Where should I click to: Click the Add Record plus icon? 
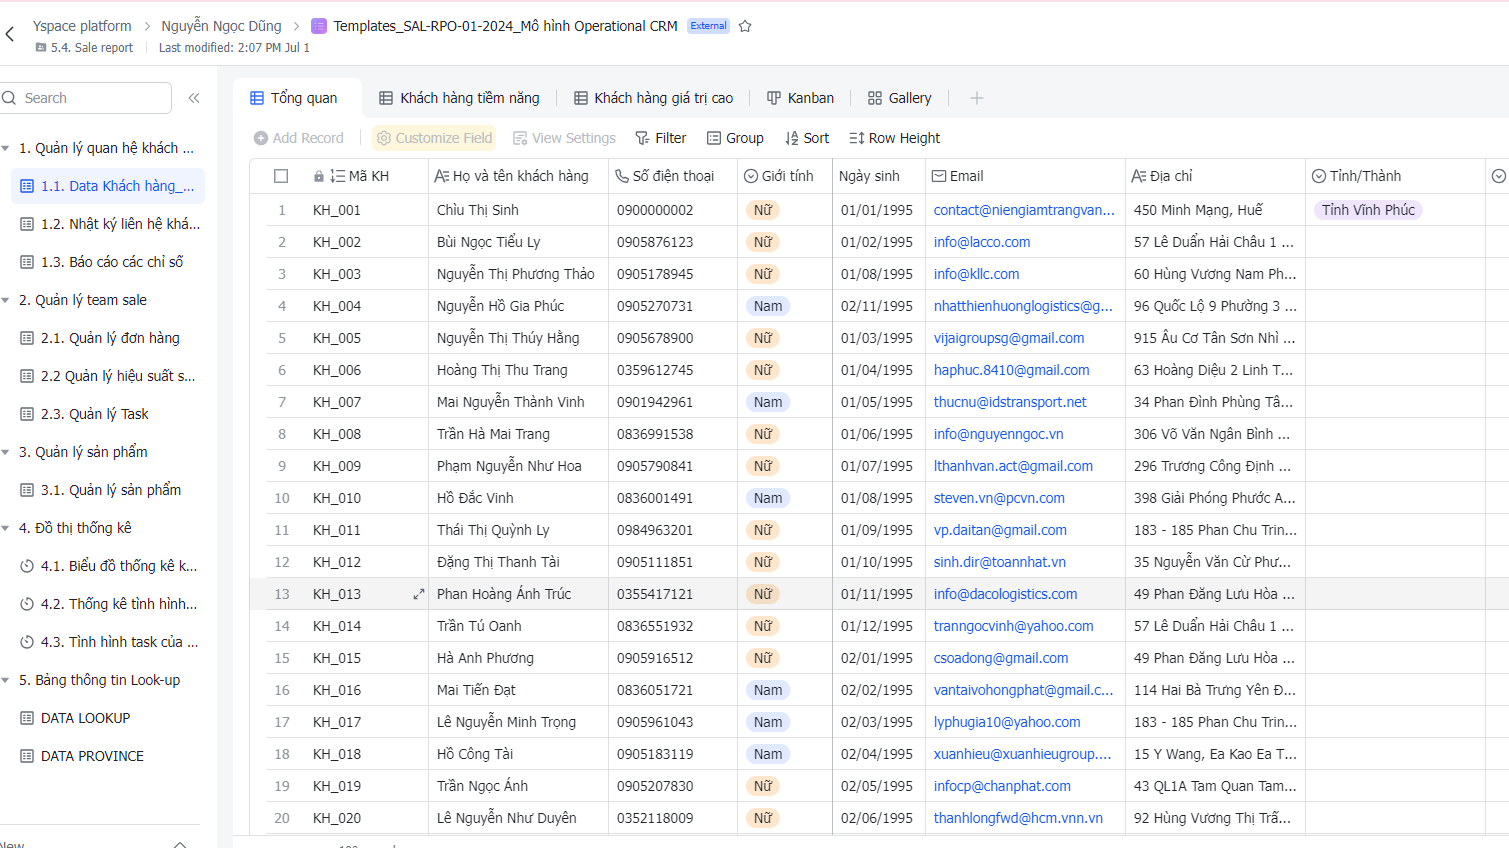(x=261, y=138)
